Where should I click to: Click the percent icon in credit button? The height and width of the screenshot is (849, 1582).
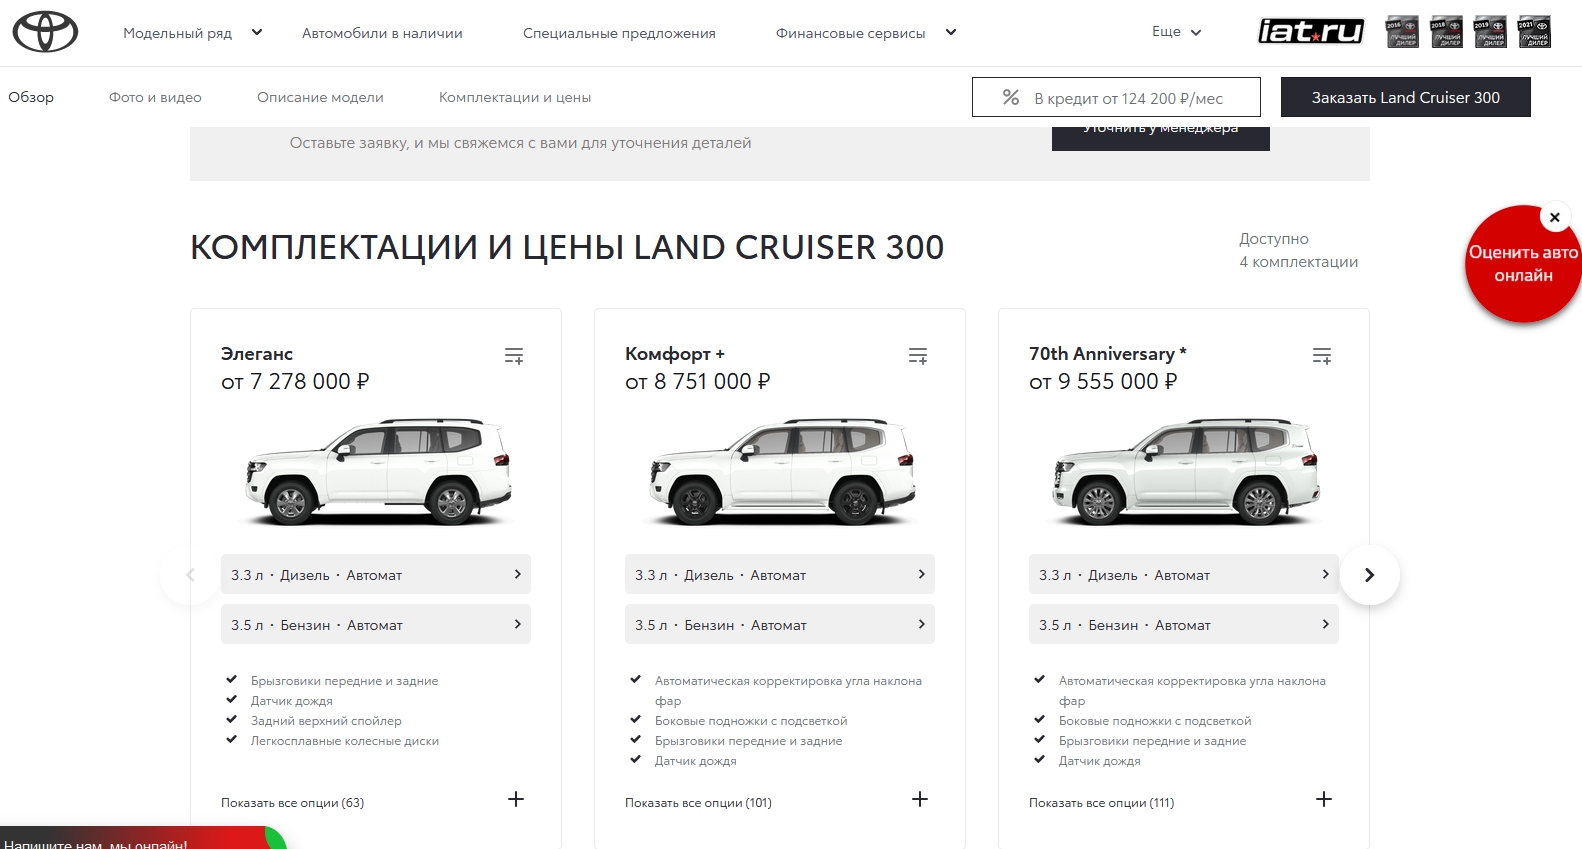point(1011,97)
